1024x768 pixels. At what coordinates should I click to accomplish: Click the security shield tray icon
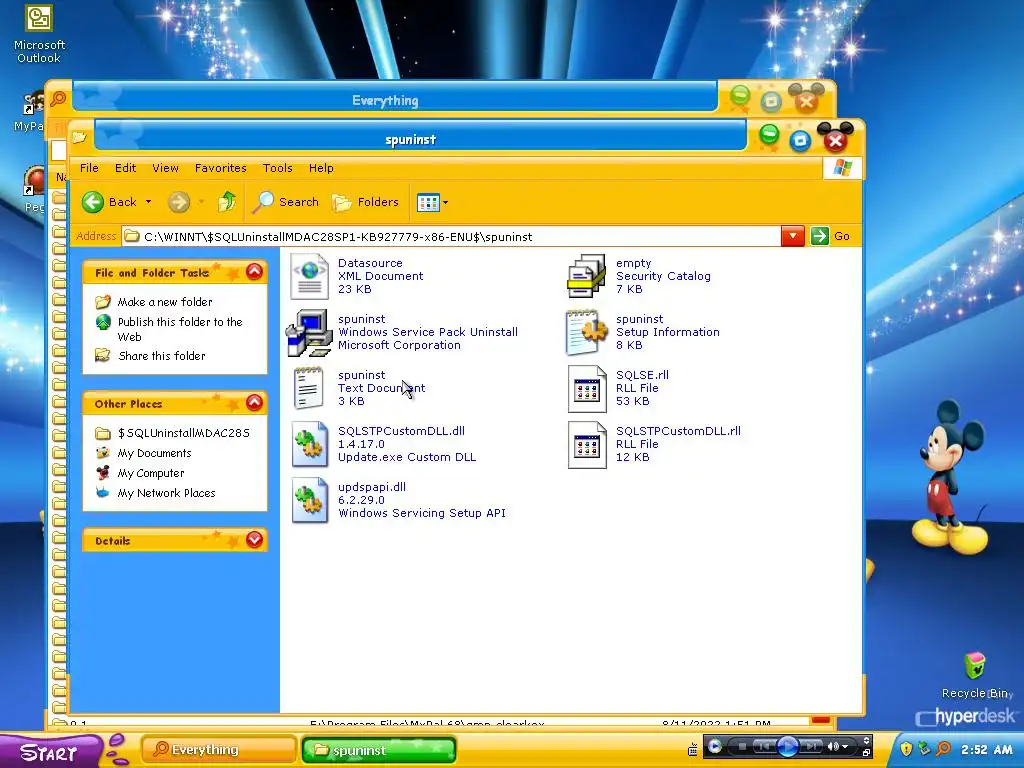click(906, 748)
